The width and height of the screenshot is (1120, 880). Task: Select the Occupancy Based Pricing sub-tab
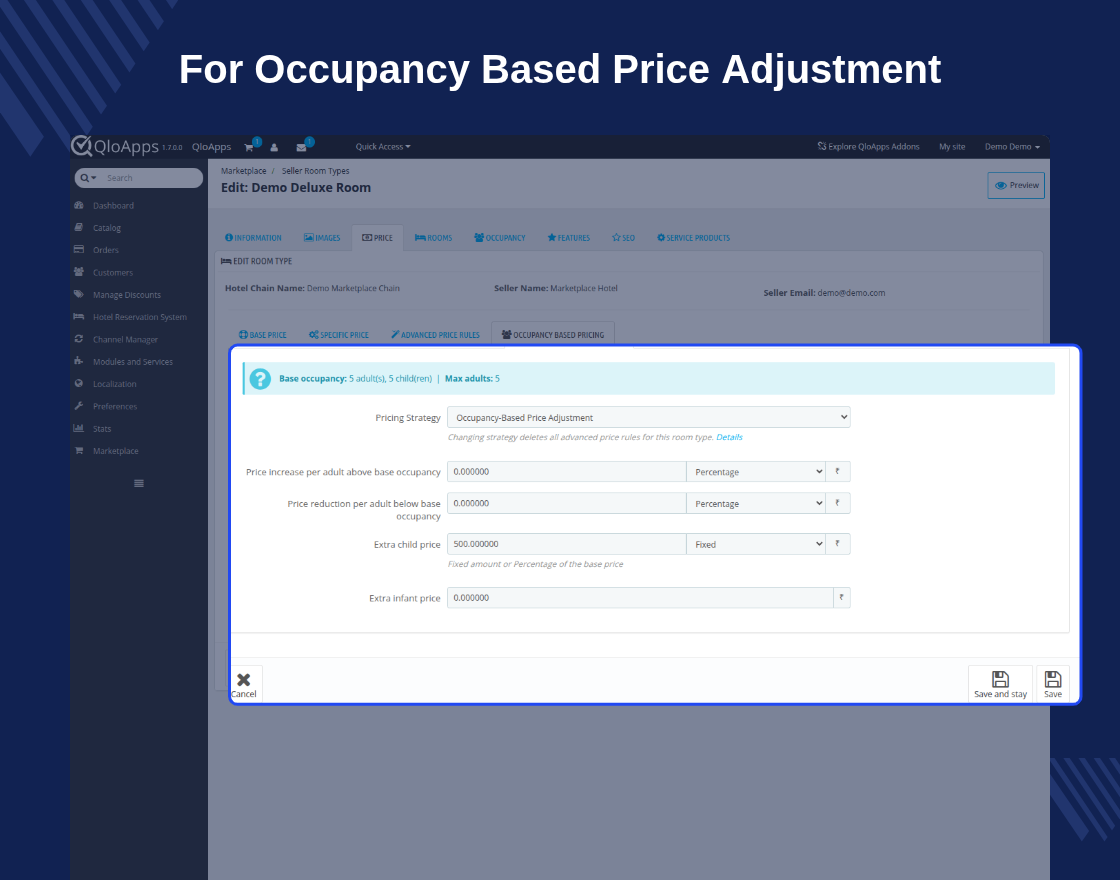553,334
